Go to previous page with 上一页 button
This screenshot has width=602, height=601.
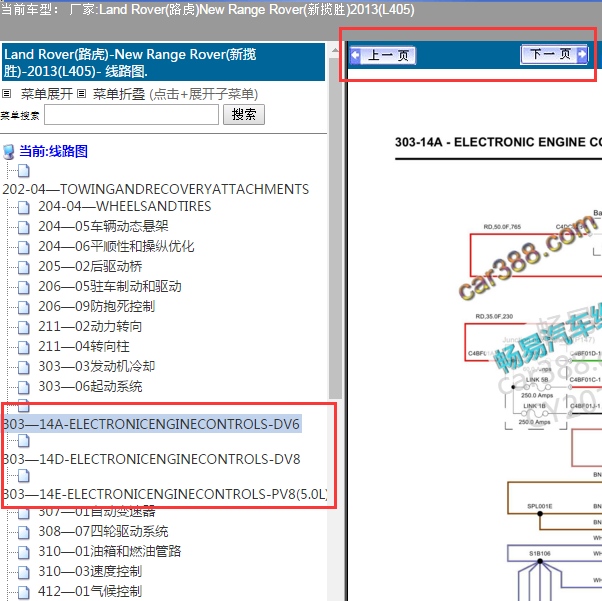[383, 55]
